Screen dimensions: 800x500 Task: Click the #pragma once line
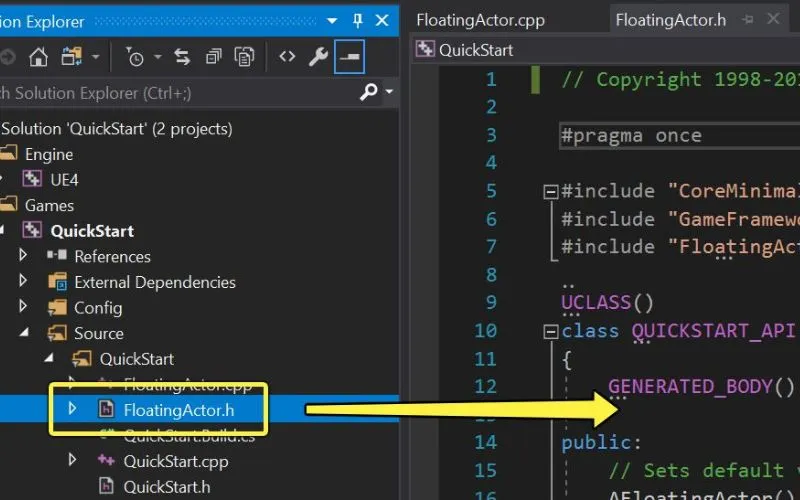point(631,136)
